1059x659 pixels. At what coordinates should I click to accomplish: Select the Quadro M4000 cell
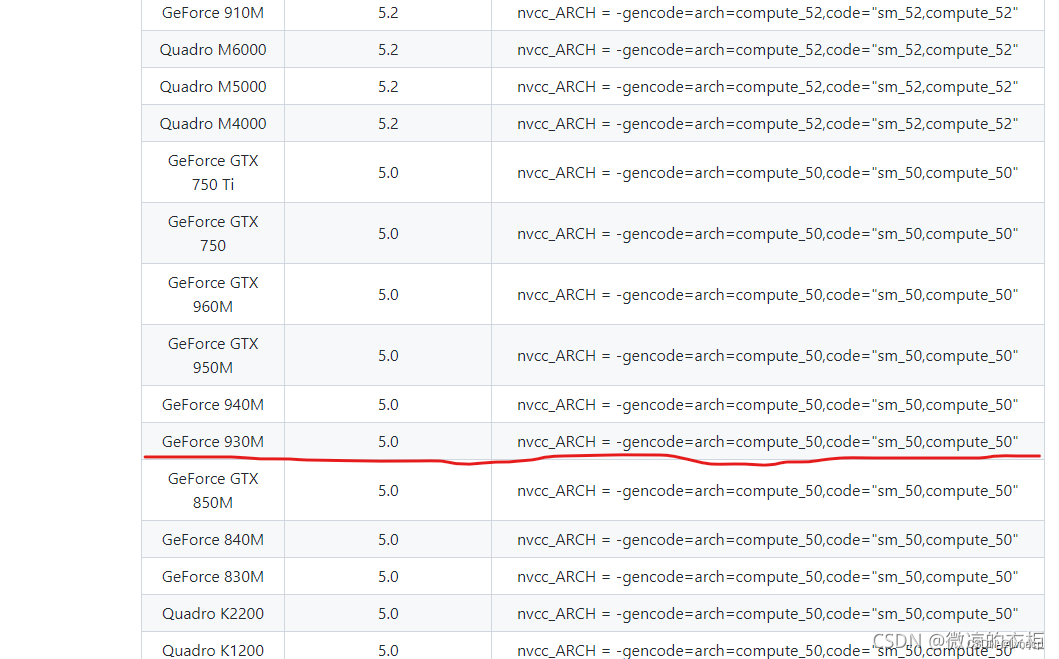tap(213, 124)
